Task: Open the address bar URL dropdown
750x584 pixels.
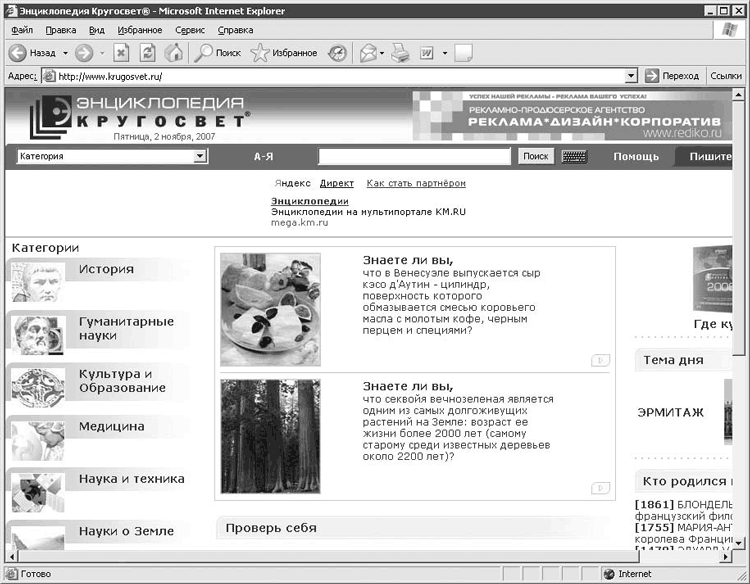Action: [x=631, y=76]
